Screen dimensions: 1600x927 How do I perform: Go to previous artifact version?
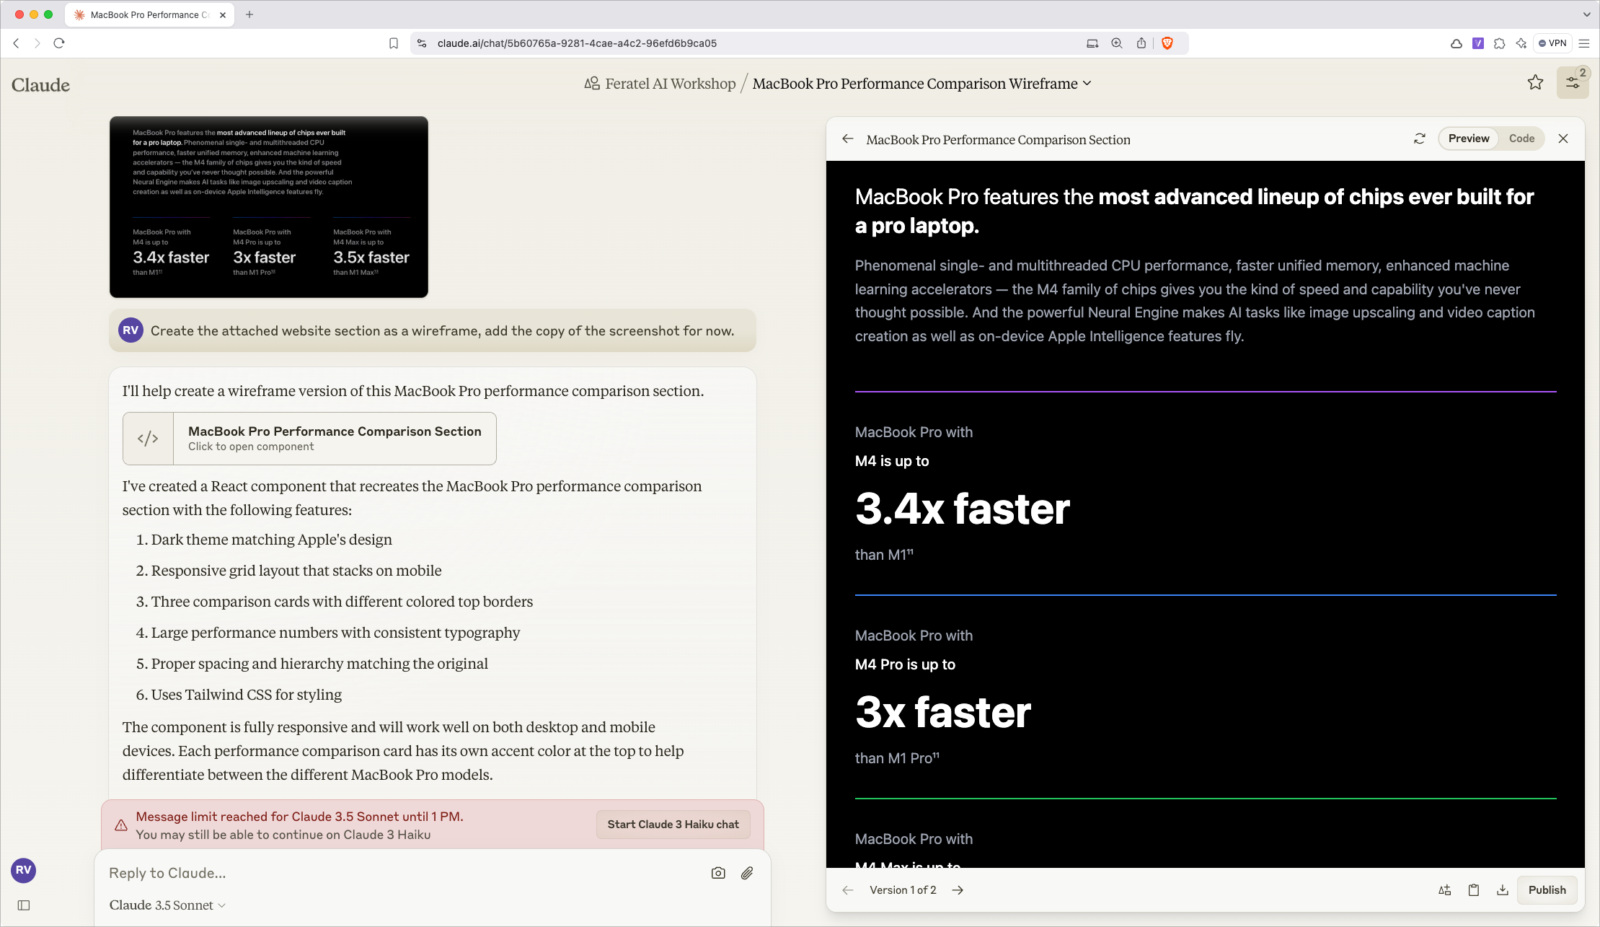click(x=848, y=890)
